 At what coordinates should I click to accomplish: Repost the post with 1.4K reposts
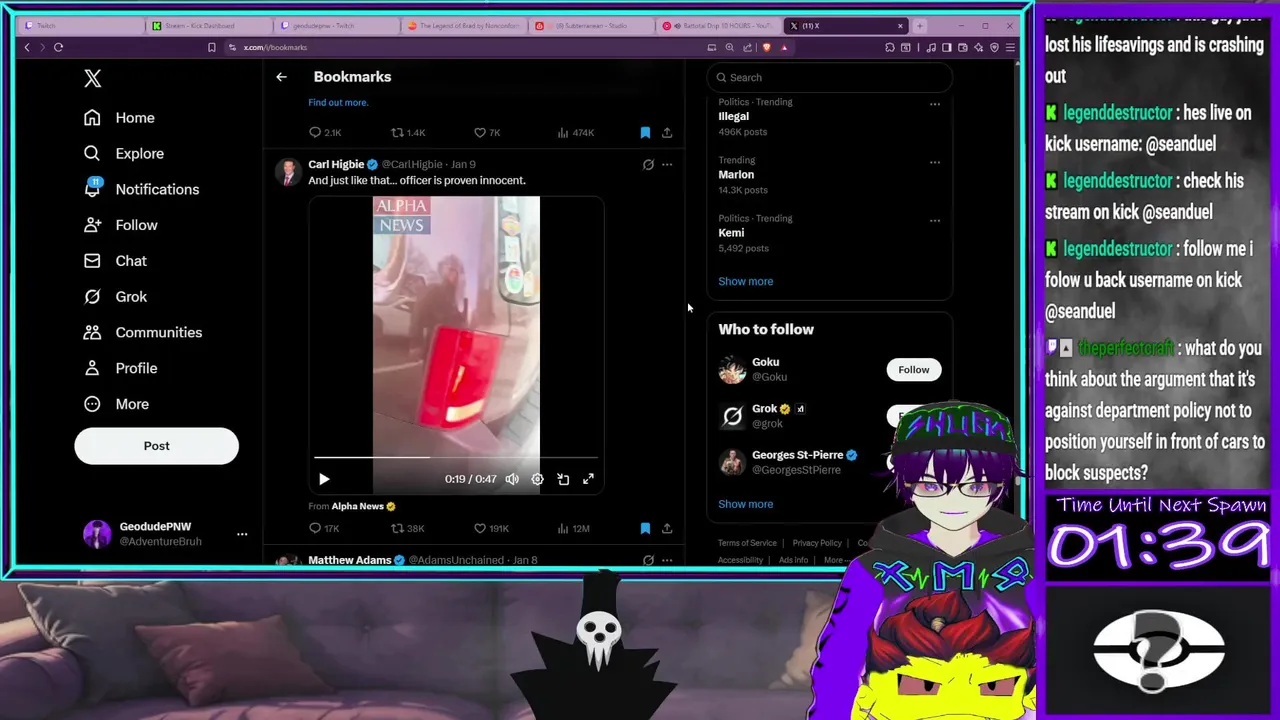(x=407, y=133)
